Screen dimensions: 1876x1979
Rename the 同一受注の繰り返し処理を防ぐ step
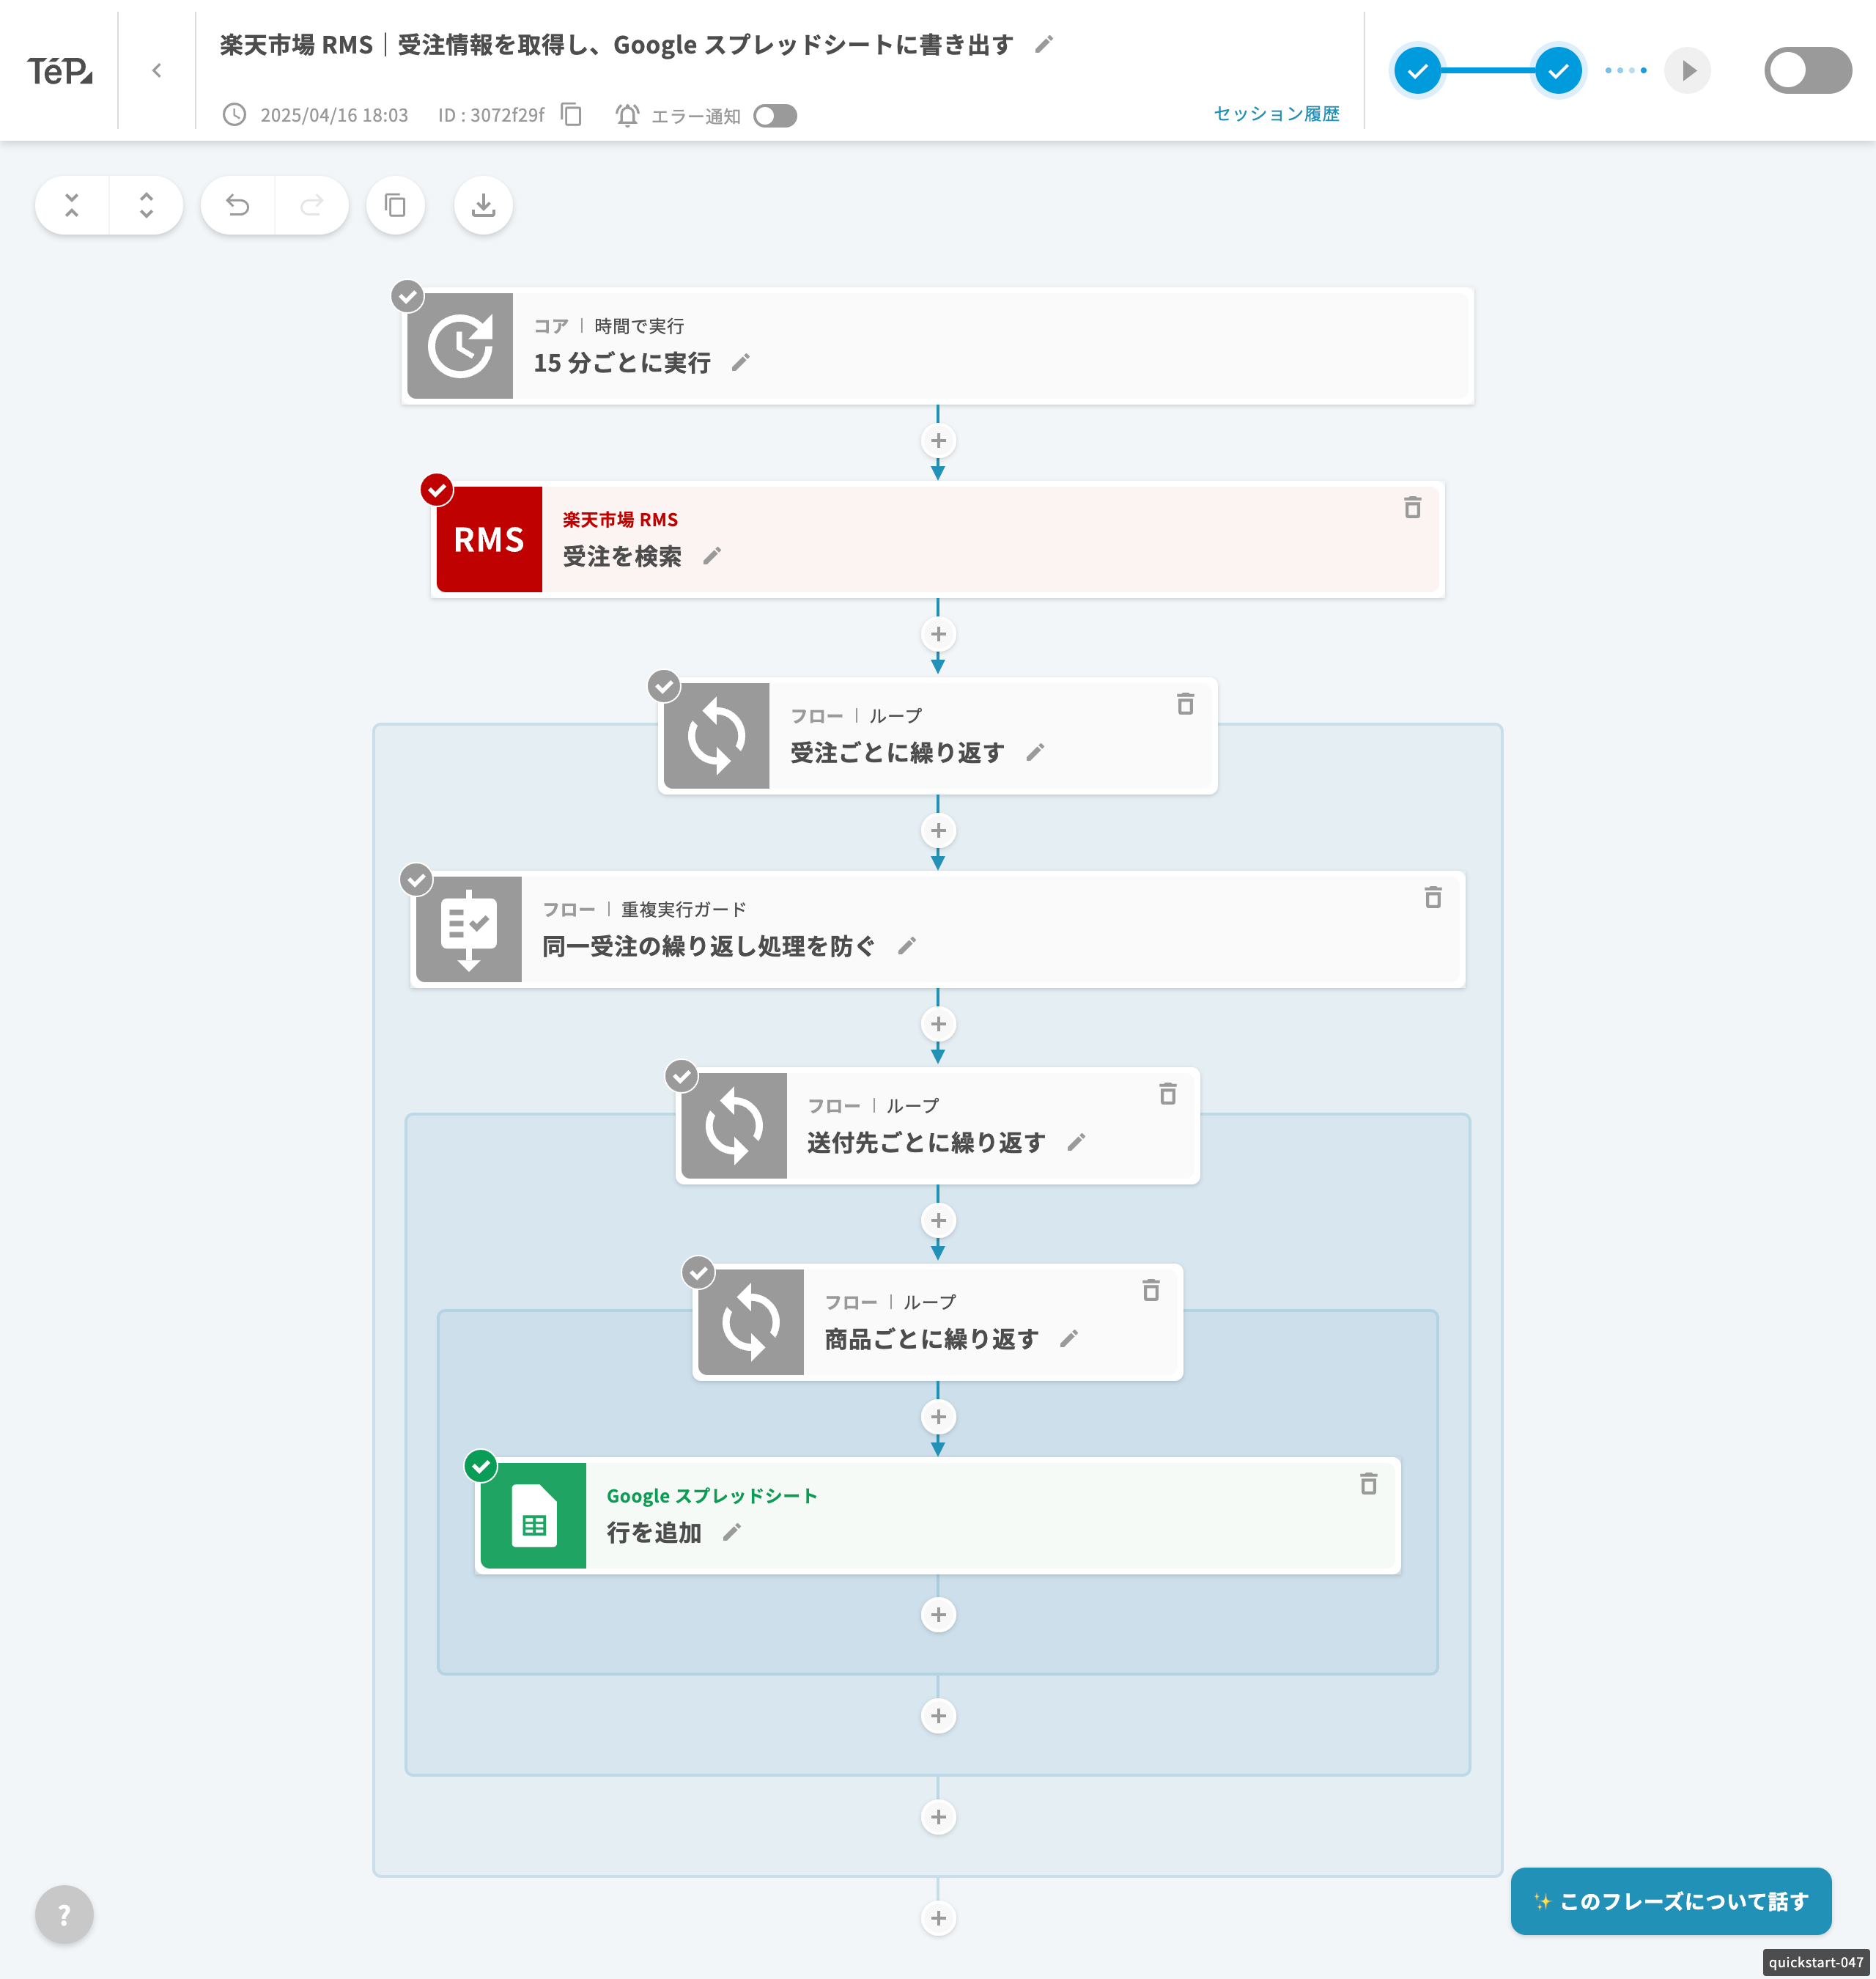click(x=906, y=946)
